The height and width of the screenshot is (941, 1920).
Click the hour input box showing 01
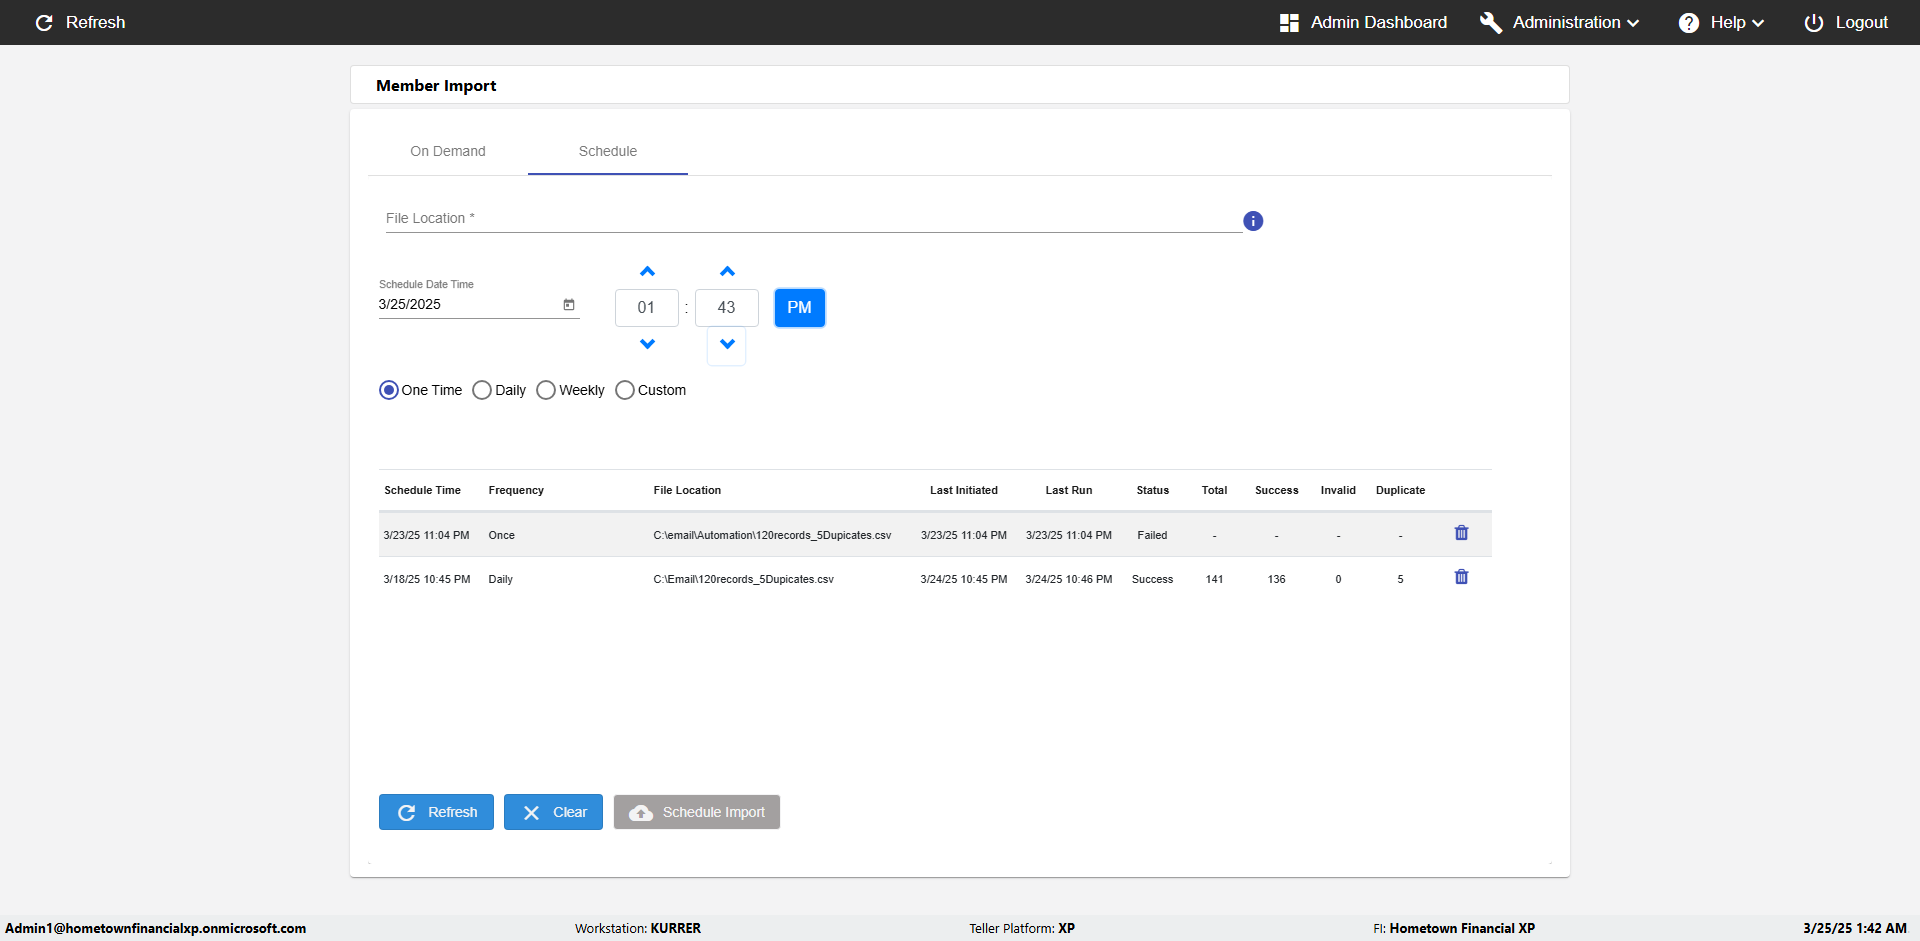tap(647, 308)
